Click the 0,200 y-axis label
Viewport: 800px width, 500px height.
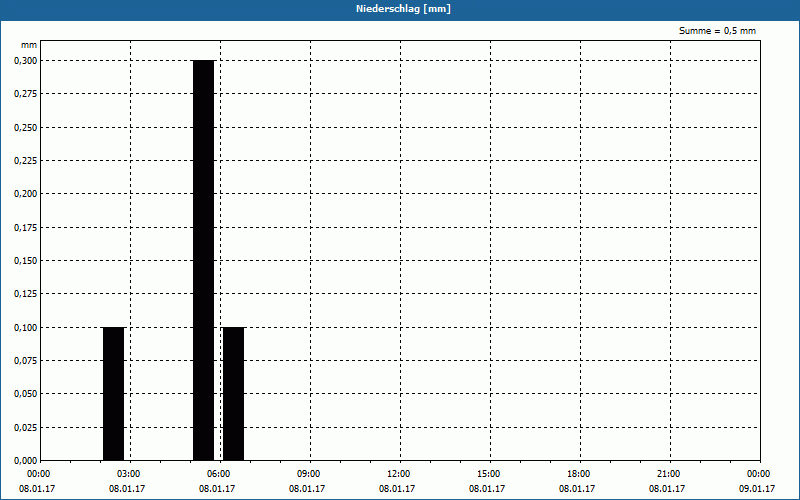tap(26, 194)
